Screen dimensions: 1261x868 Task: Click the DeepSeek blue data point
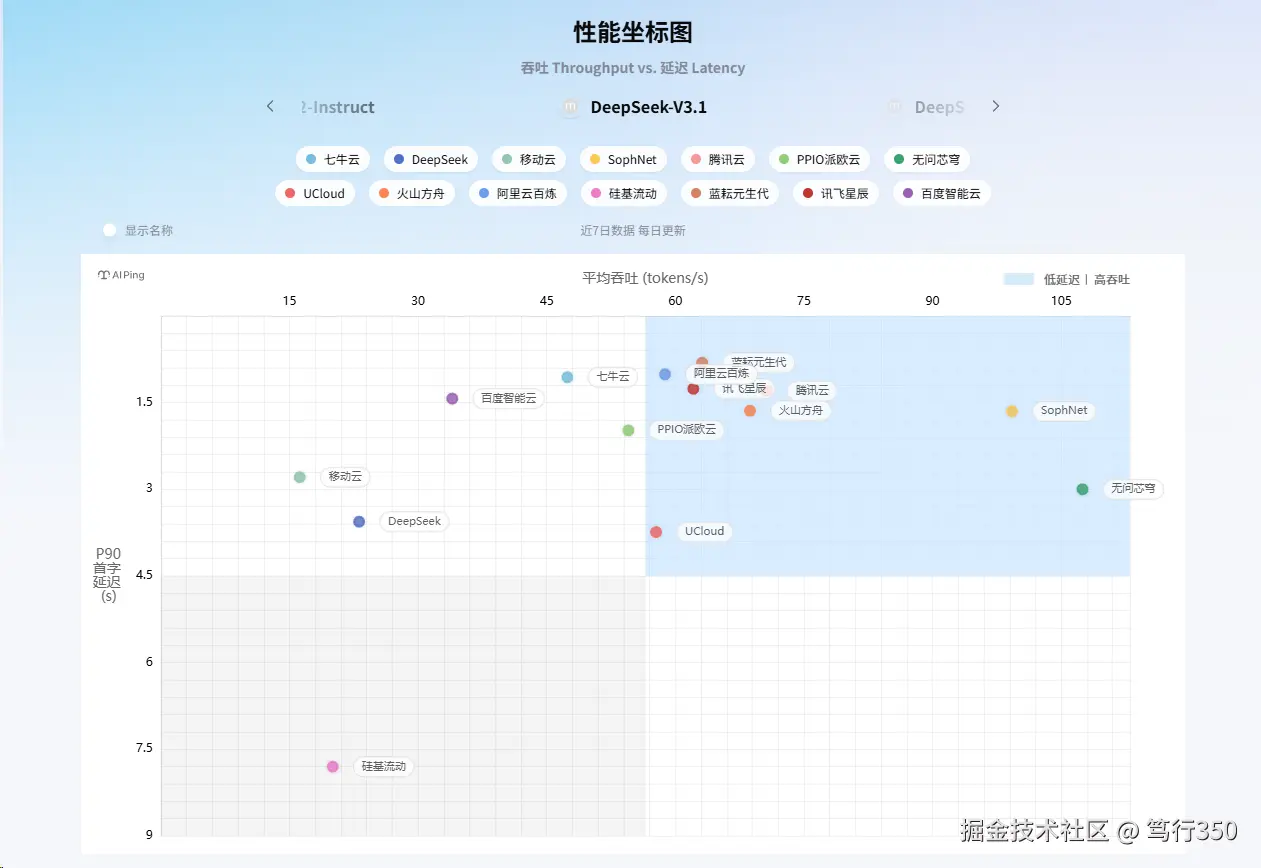[359, 522]
